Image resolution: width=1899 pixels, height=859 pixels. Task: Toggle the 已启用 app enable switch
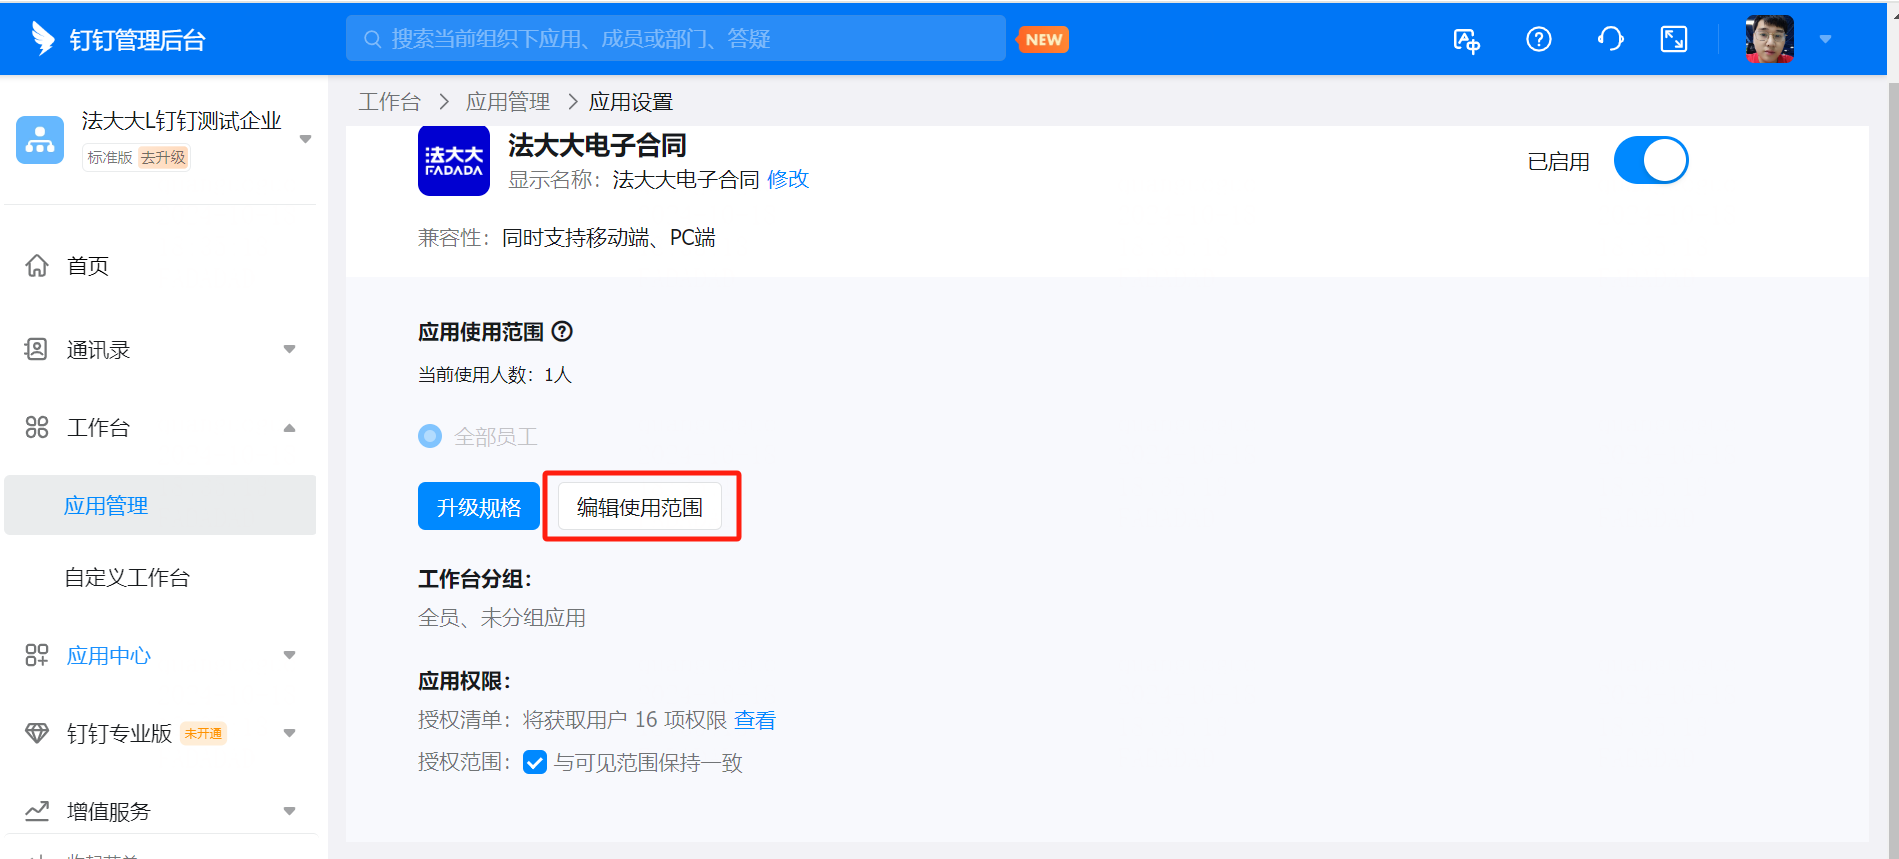(1651, 160)
